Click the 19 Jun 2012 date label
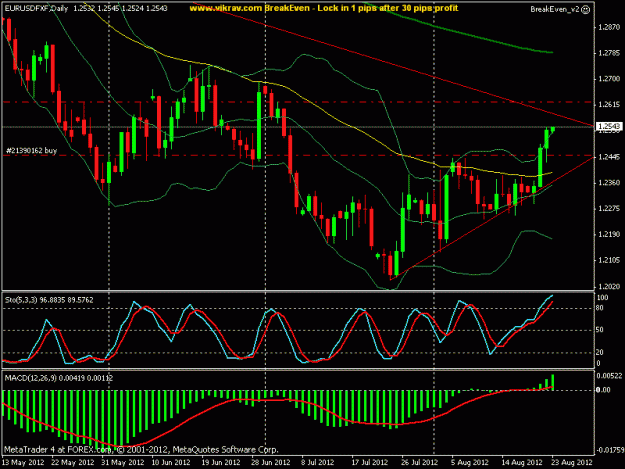 (220, 463)
